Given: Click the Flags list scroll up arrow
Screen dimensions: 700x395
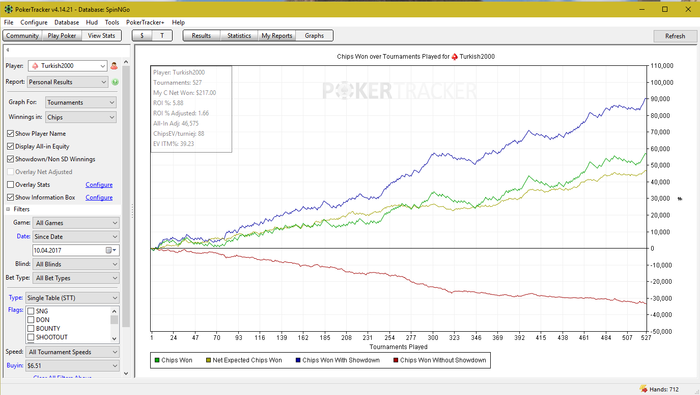Looking at the screenshot, I should point(114,311).
